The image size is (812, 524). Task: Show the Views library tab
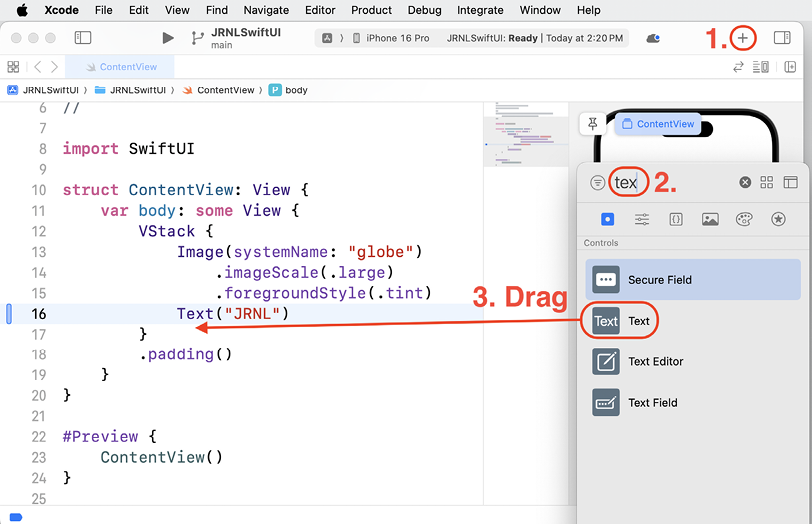click(607, 219)
